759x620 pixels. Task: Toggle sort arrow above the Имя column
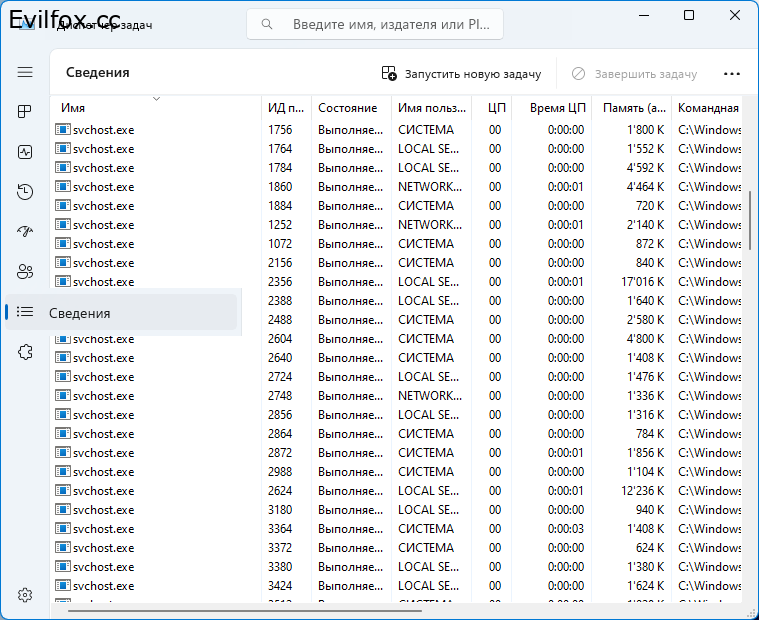(x=156, y=98)
